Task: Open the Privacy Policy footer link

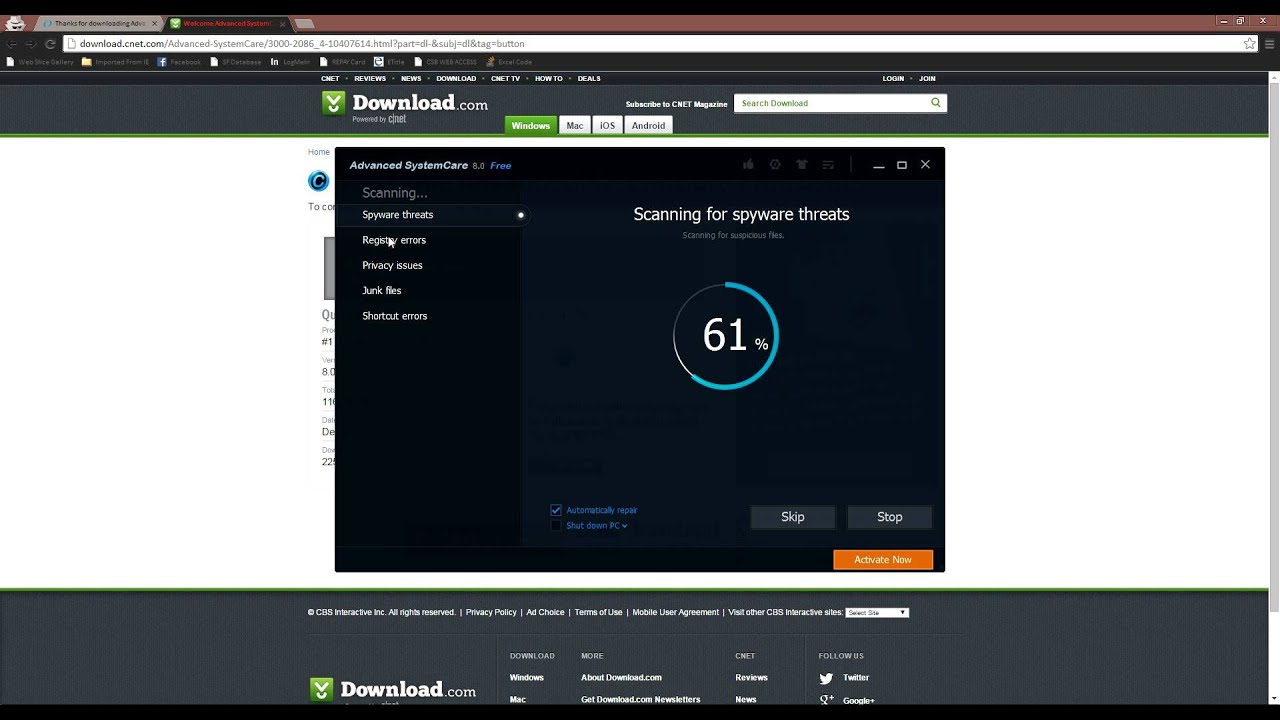Action: pyautogui.click(x=491, y=613)
